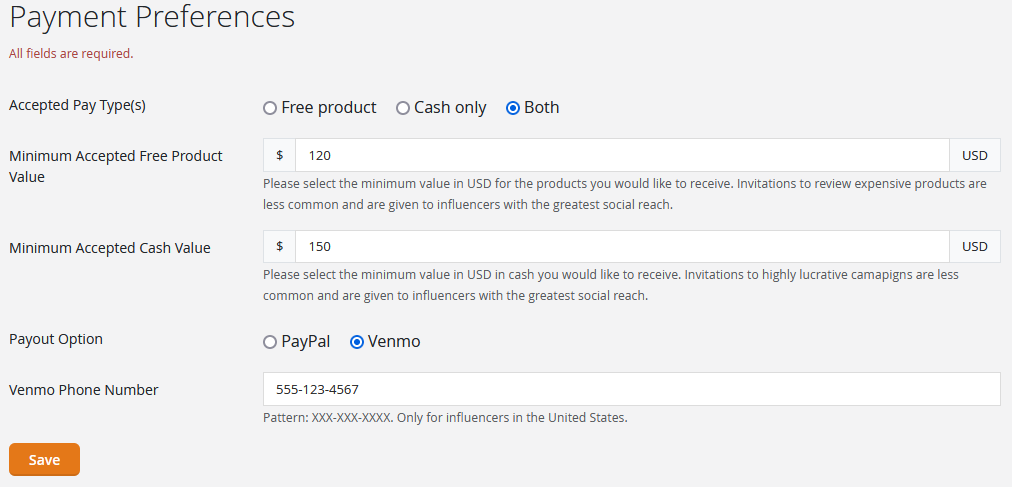Click the USD suffix of cash value field
The image size is (1012, 487).
click(x=974, y=247)
